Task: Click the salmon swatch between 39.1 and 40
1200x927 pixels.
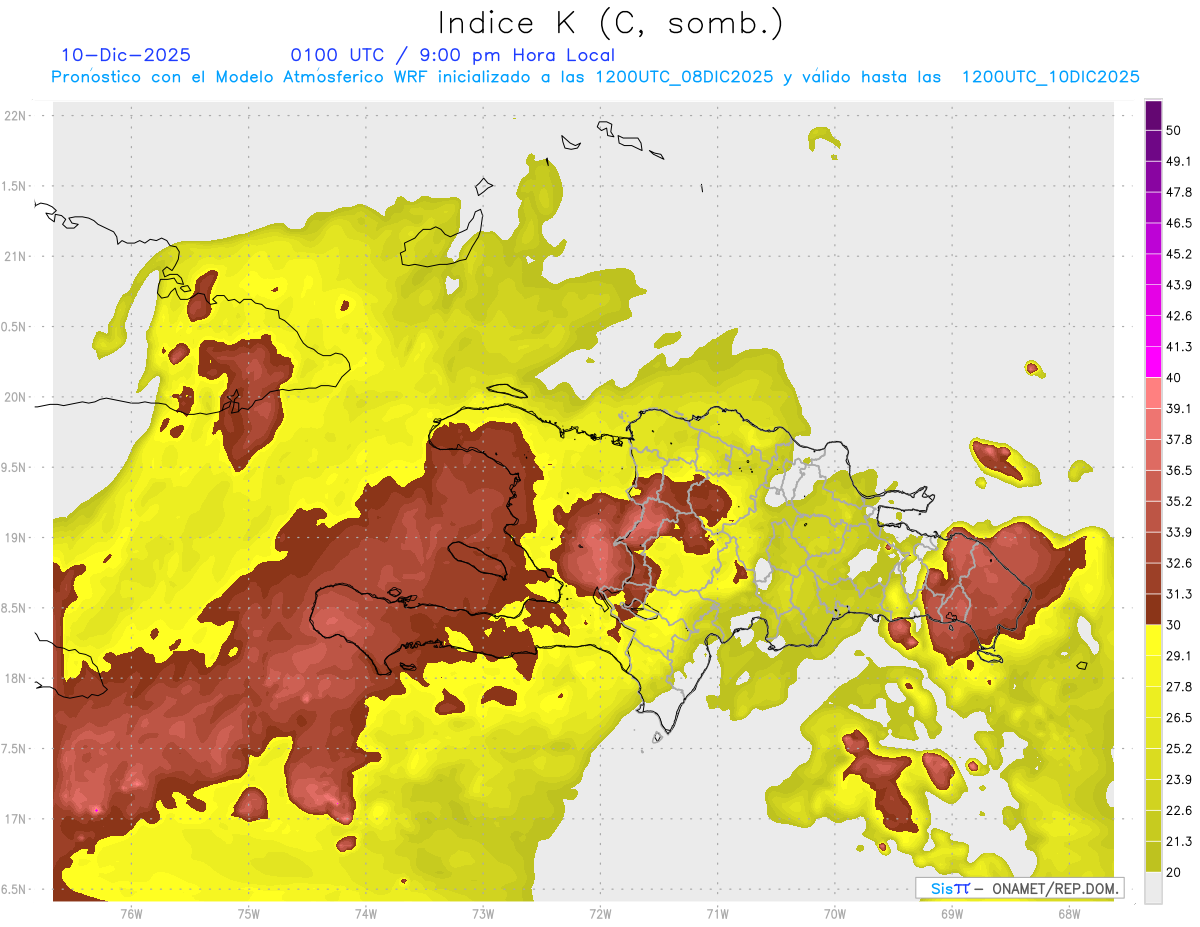Action: pos(1154,393)
